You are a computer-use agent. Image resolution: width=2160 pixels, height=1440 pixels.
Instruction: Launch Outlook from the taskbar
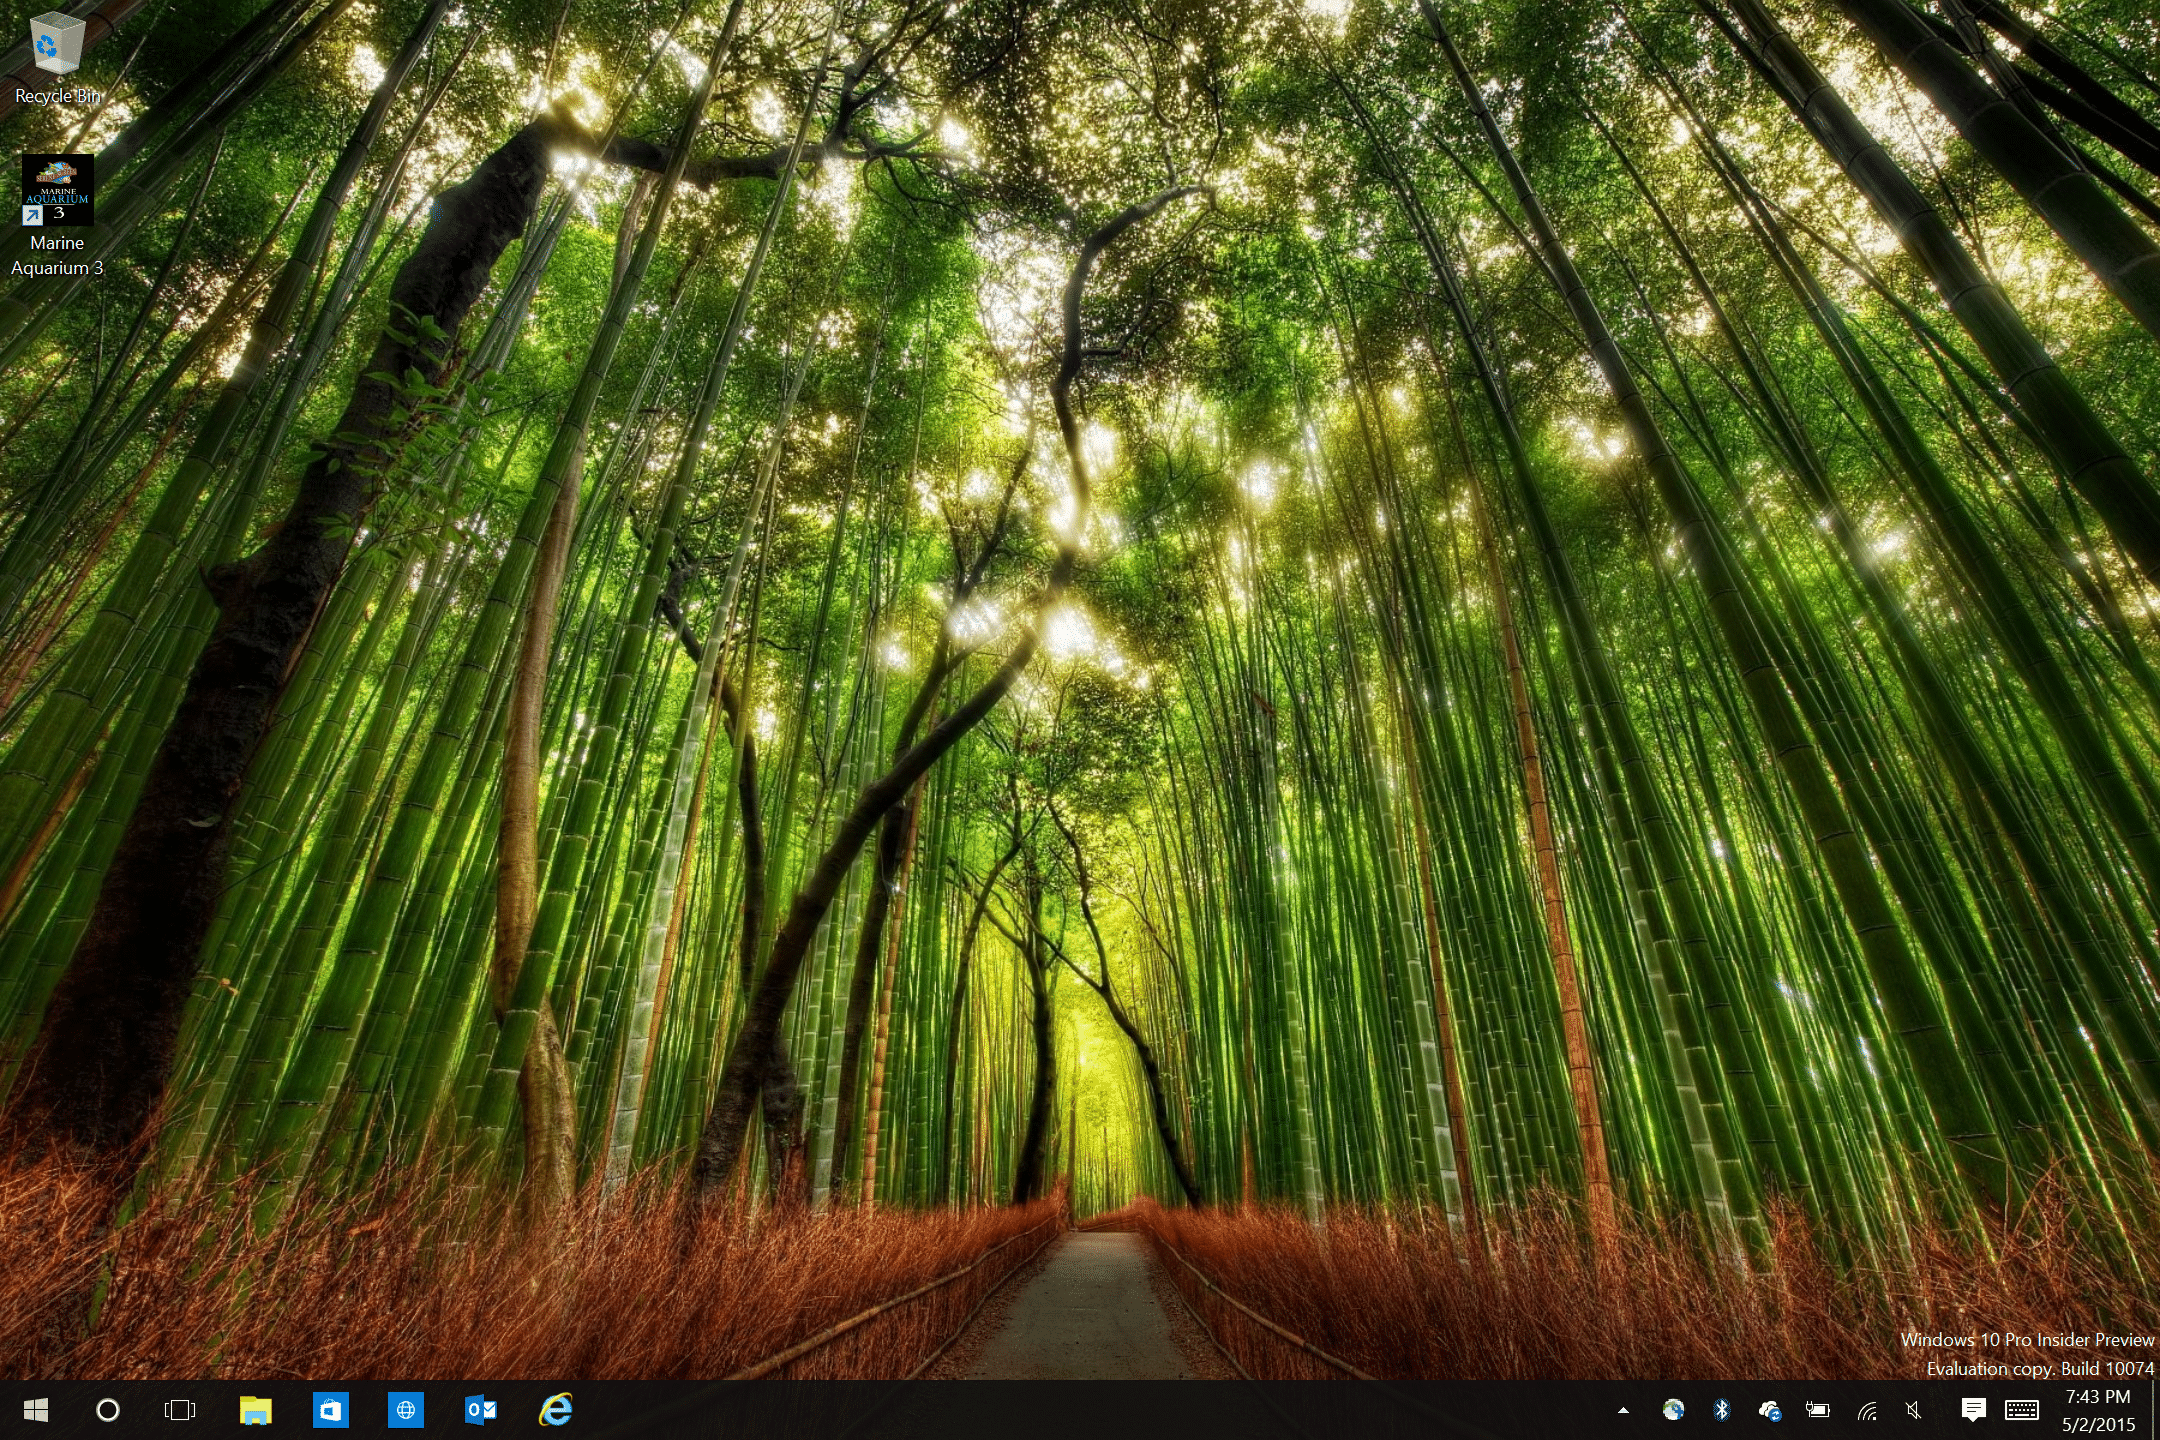coord(481,1410)
